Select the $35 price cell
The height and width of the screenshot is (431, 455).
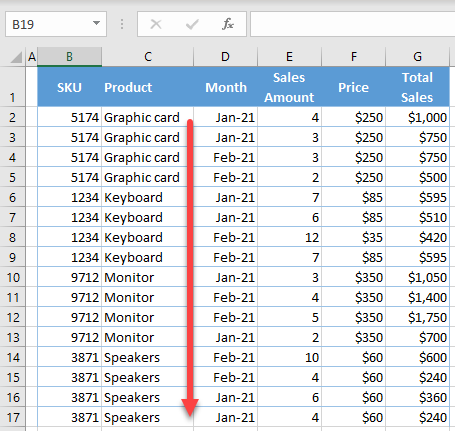353,237
